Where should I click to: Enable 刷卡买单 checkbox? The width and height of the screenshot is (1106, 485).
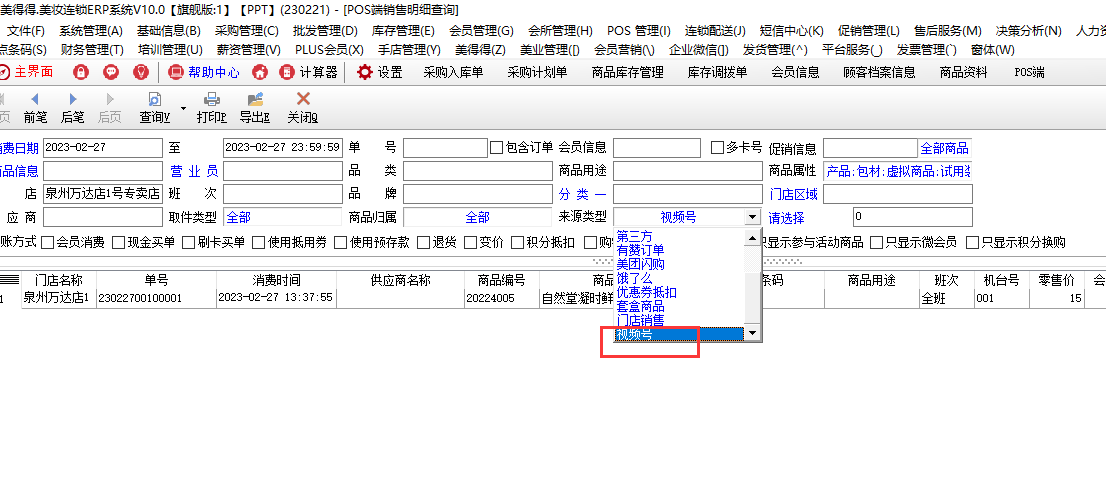188,242
